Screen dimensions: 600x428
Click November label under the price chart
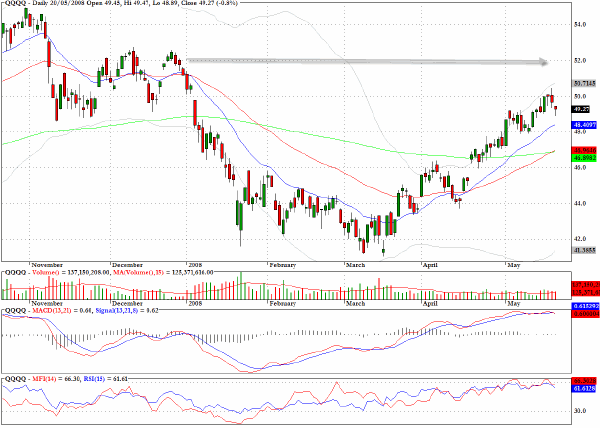click(47, 265)
